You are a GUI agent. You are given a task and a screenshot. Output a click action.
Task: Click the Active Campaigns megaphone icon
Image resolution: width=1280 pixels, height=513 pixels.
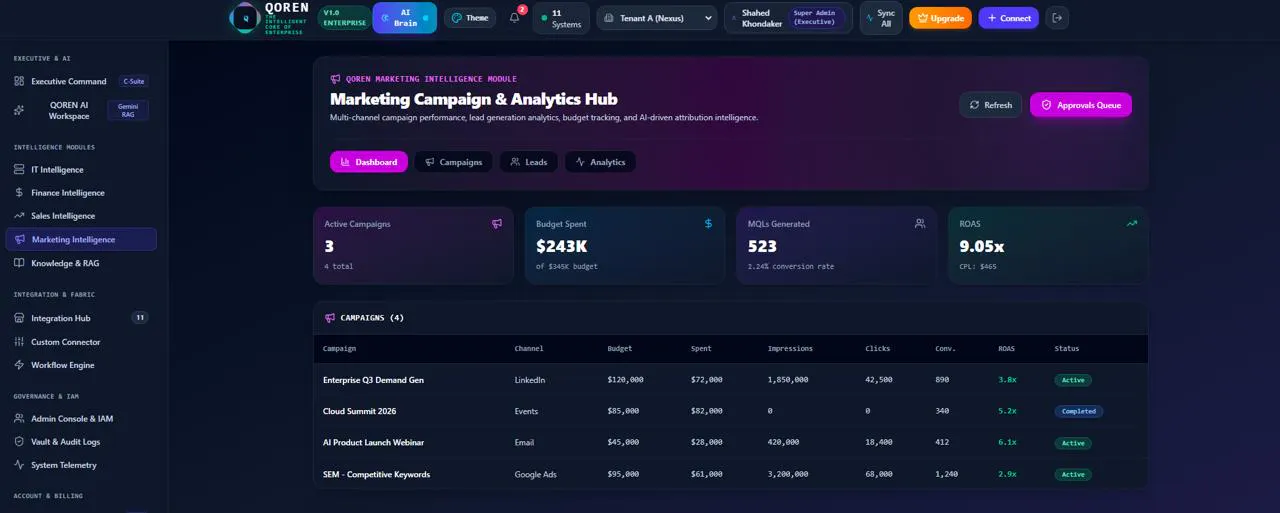tap(497, 224)
